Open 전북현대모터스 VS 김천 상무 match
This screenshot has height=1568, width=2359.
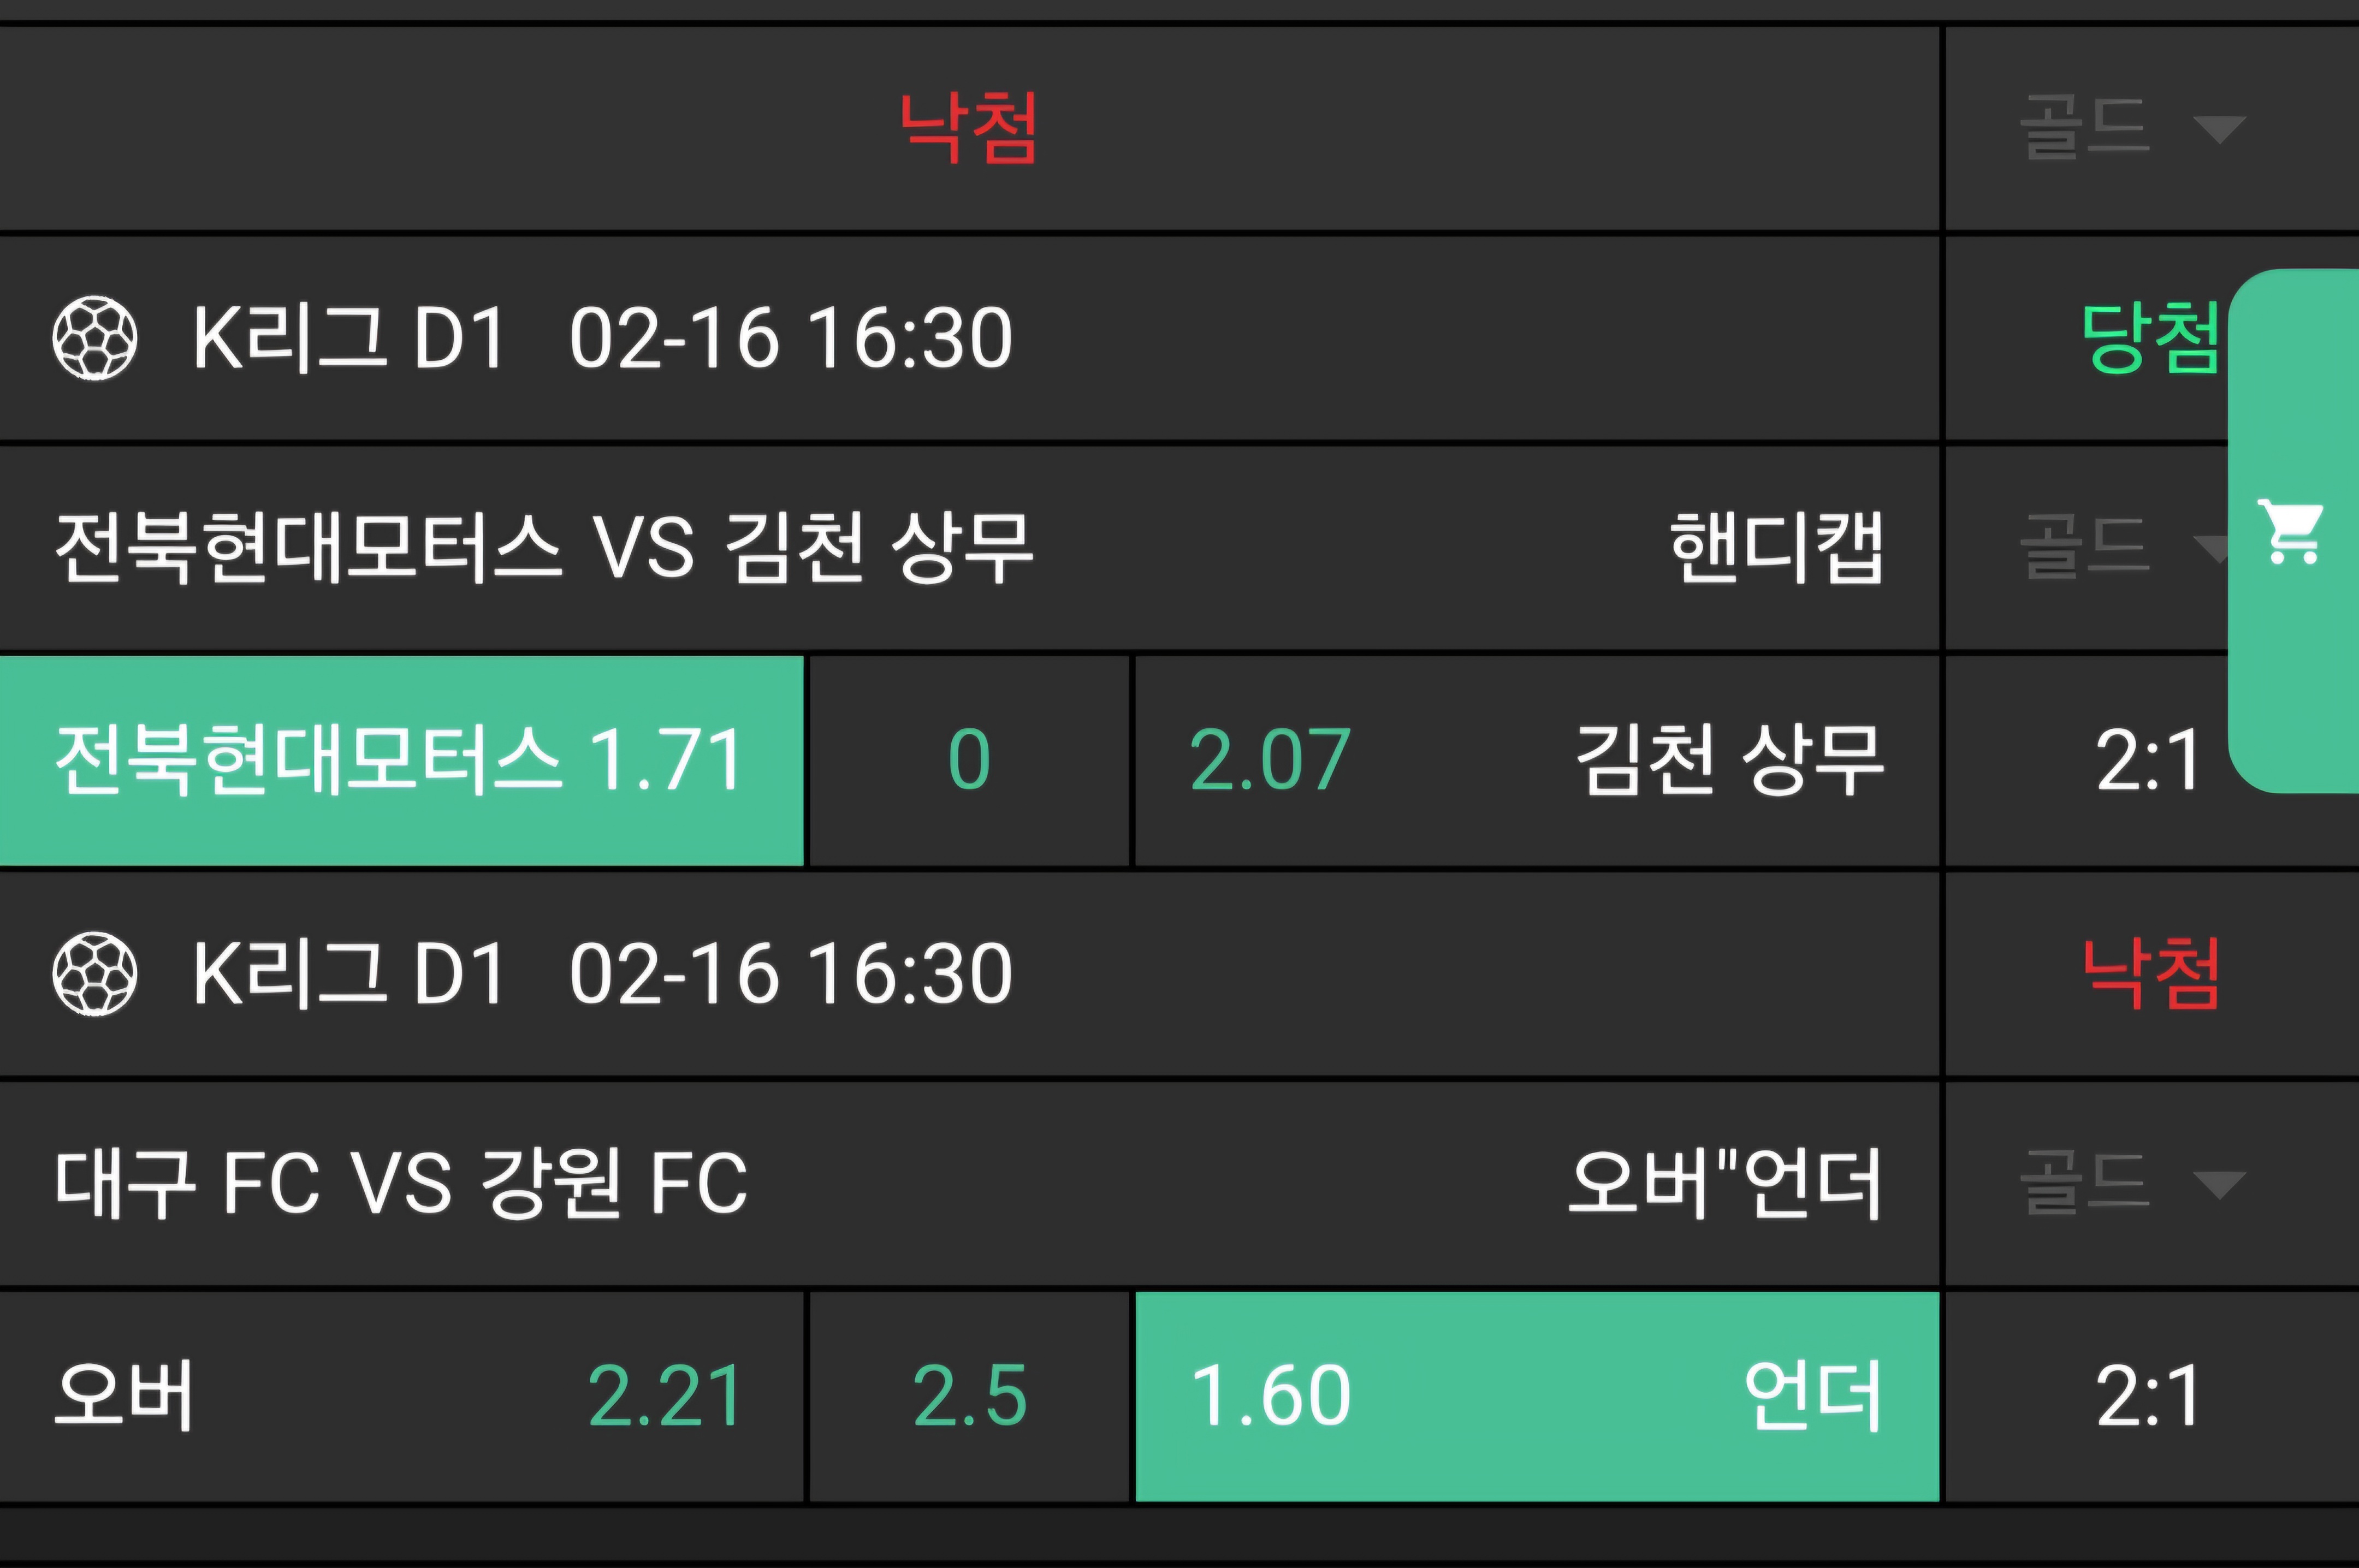point(544,547)
